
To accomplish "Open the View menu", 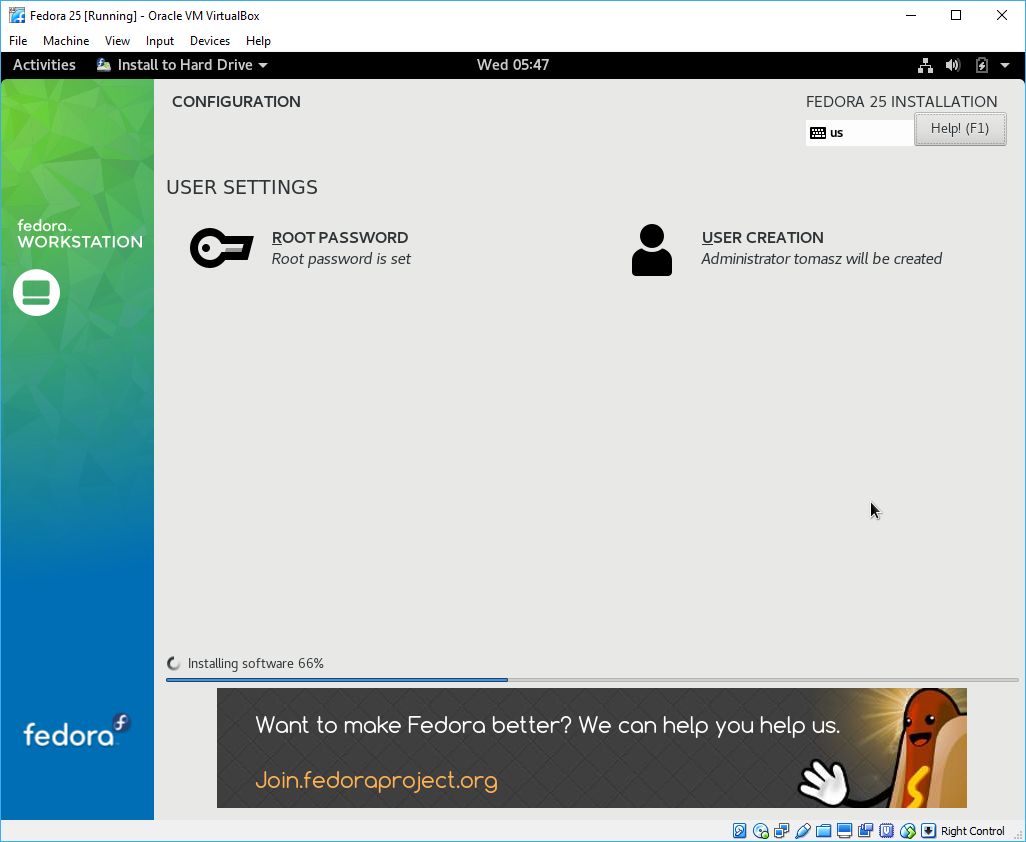I will pyautogui.click(x=117, y=41).
